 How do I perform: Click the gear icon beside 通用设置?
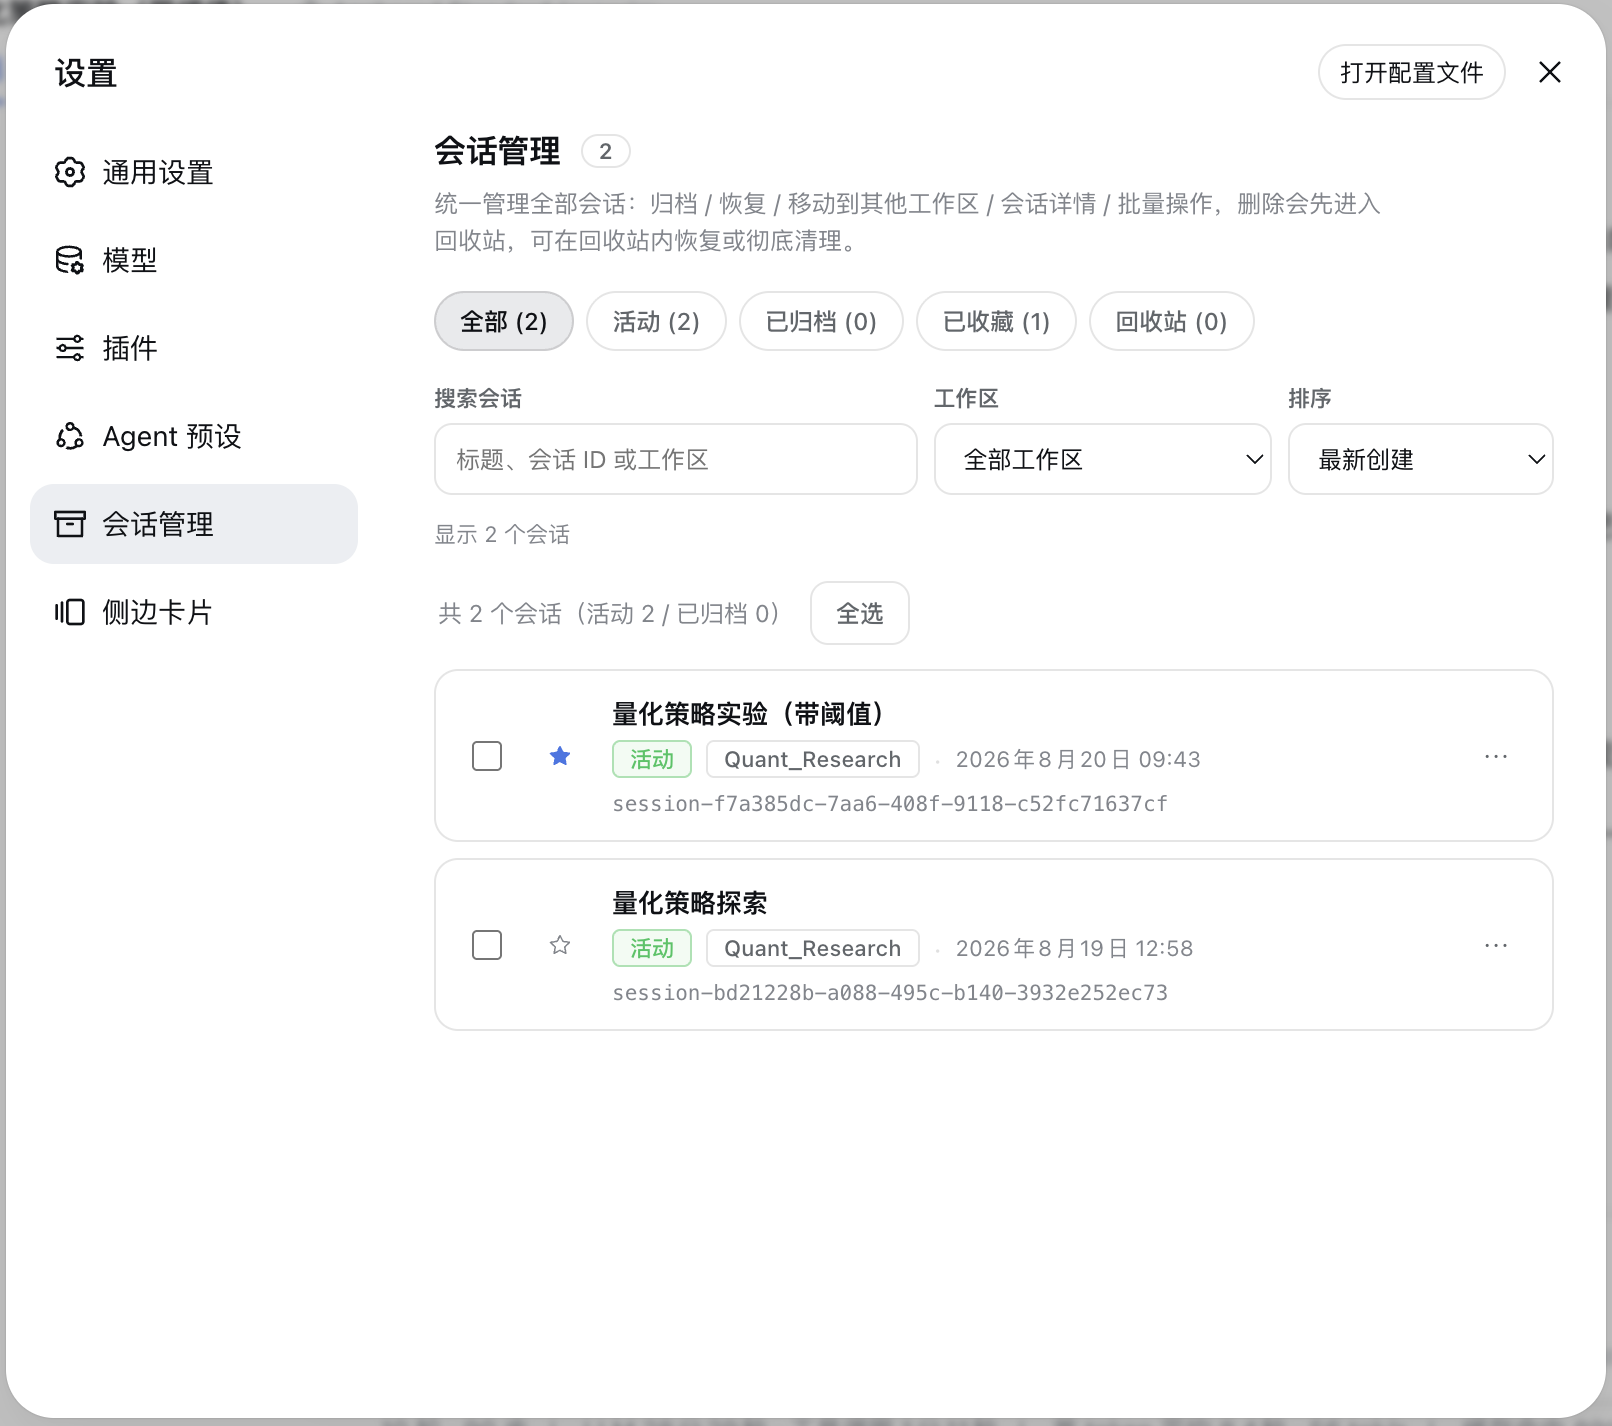70,172
